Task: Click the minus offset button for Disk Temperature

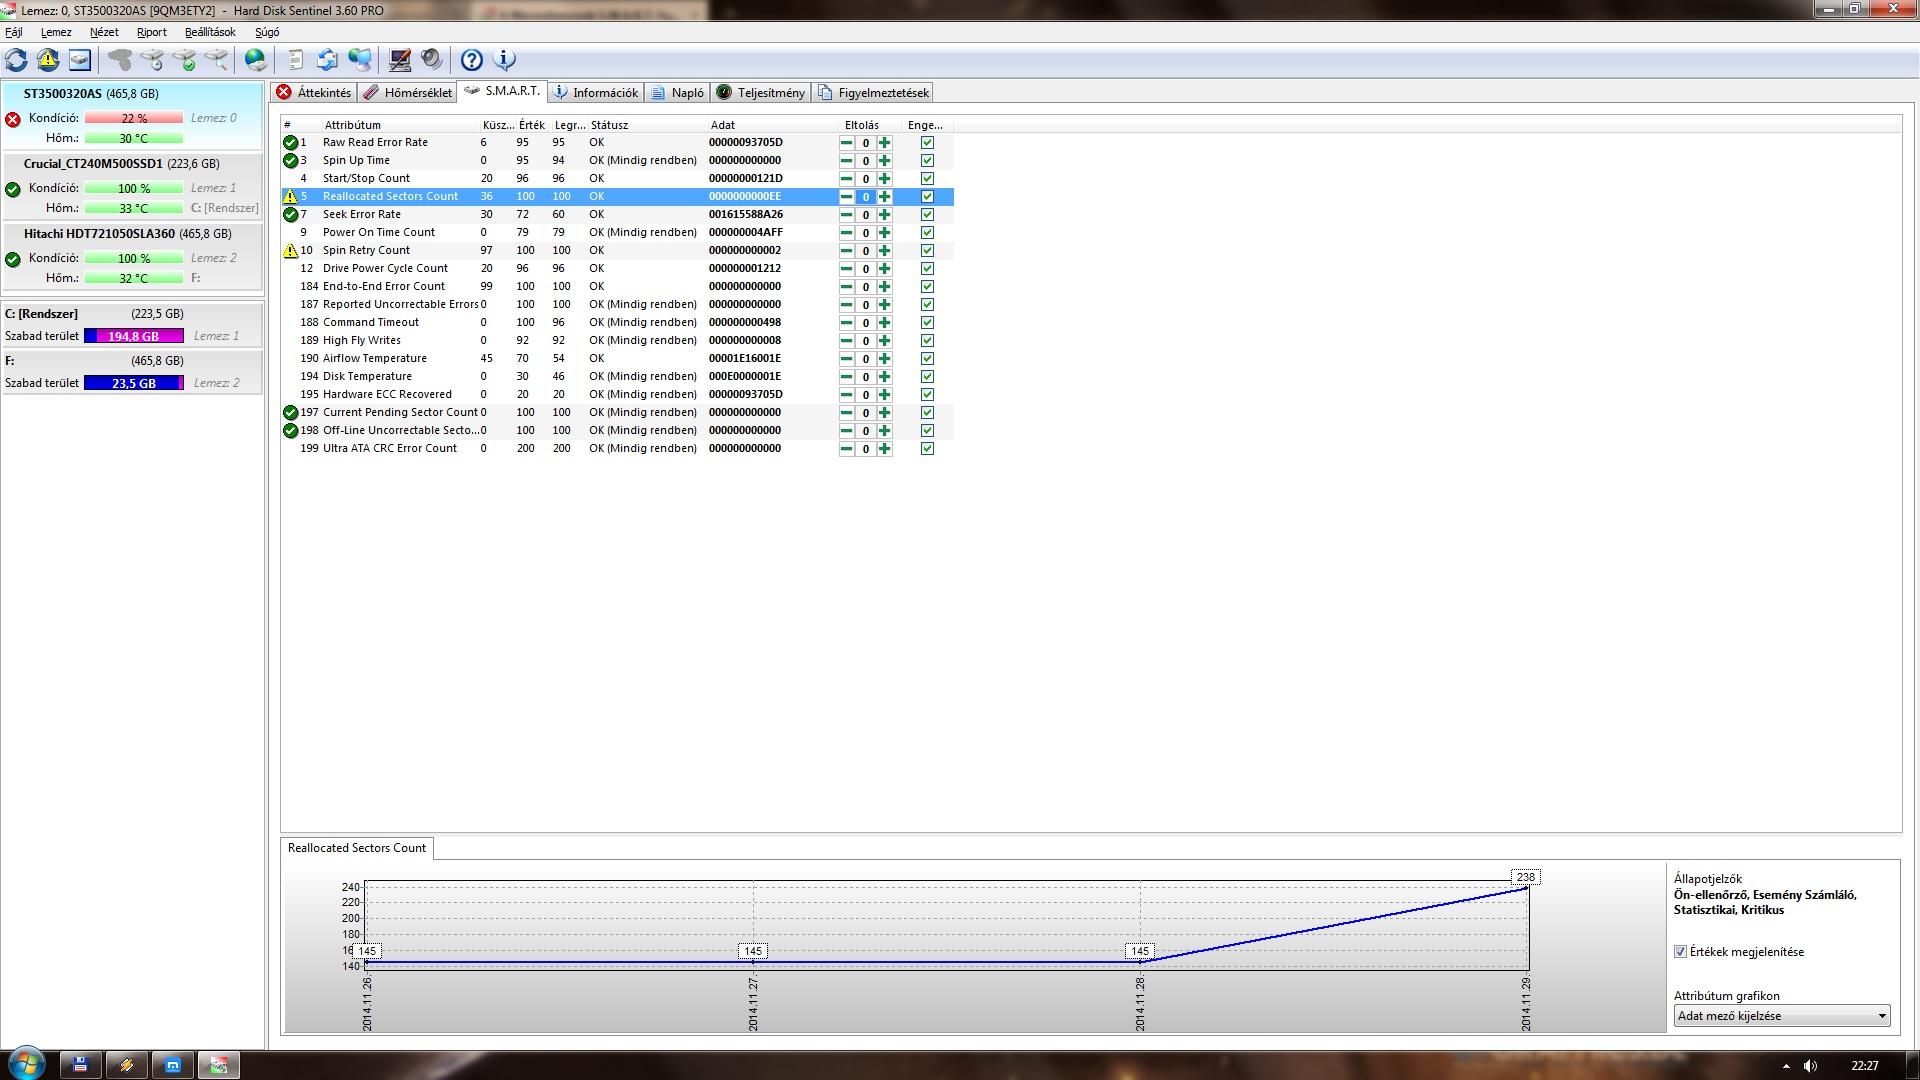Action: (x=847, y=376)
